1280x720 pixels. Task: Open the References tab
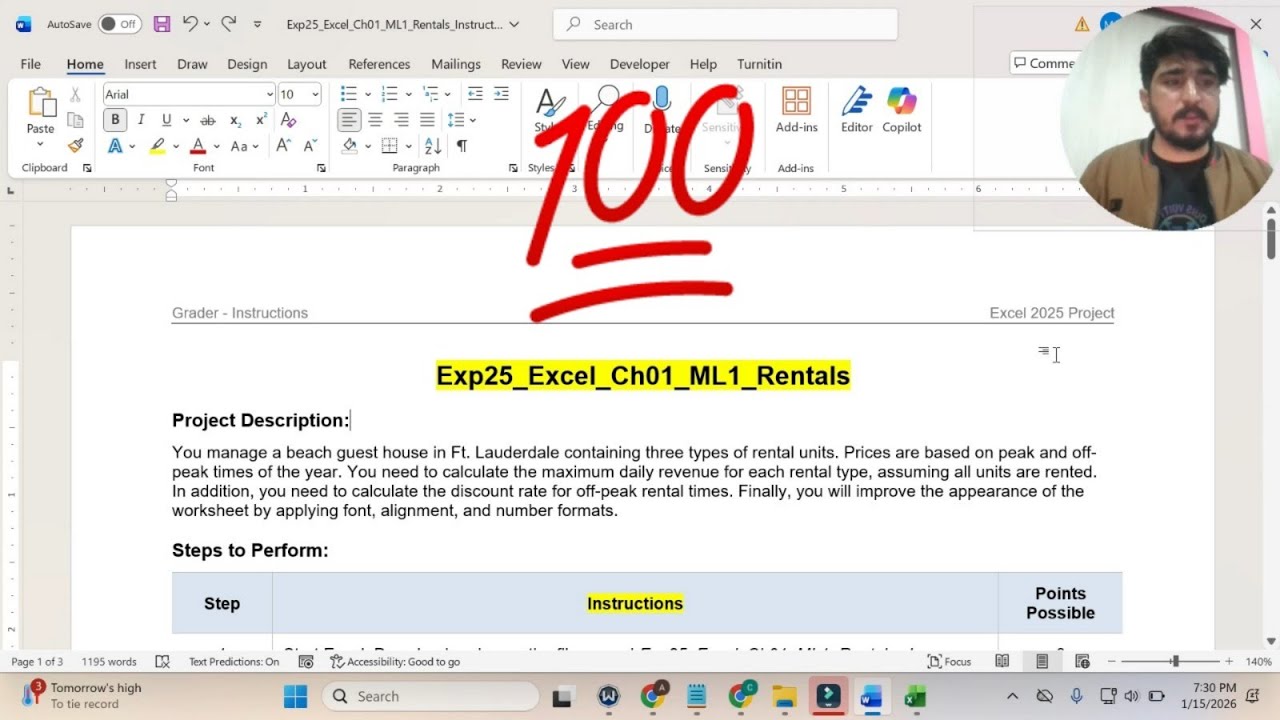379,64
